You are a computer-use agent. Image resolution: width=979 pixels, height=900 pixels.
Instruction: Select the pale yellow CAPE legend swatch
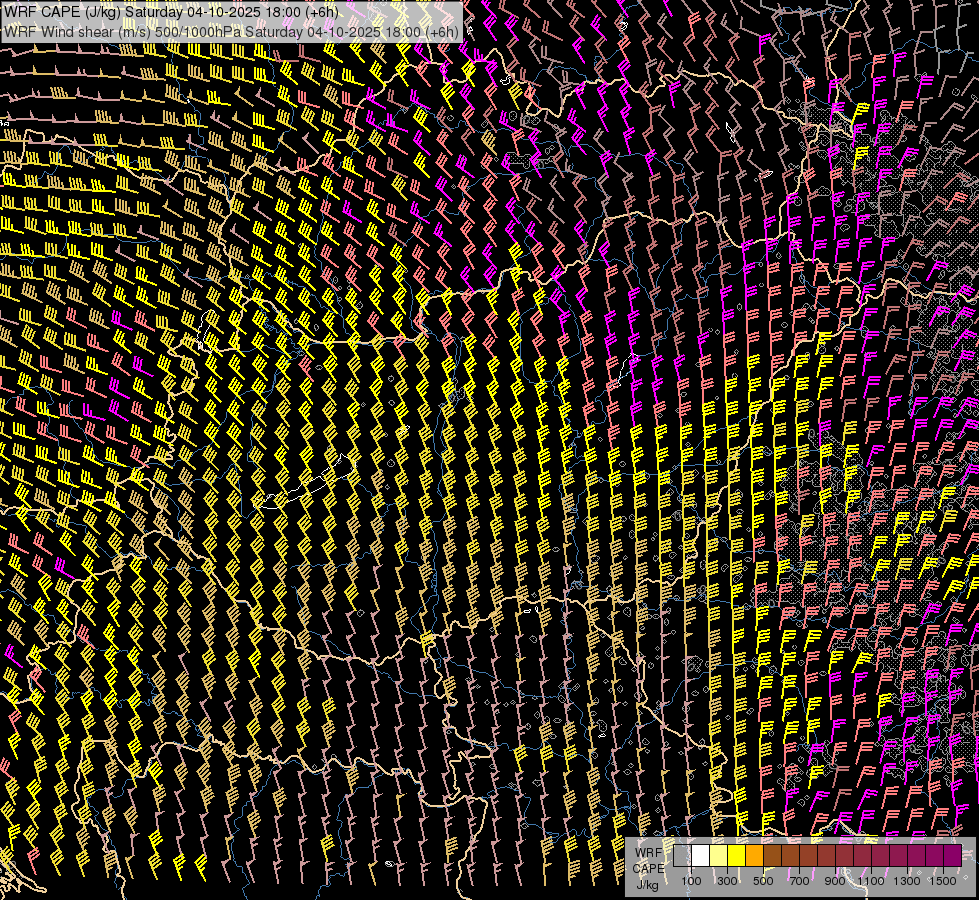pyautogui.click(x=719, y=855)
